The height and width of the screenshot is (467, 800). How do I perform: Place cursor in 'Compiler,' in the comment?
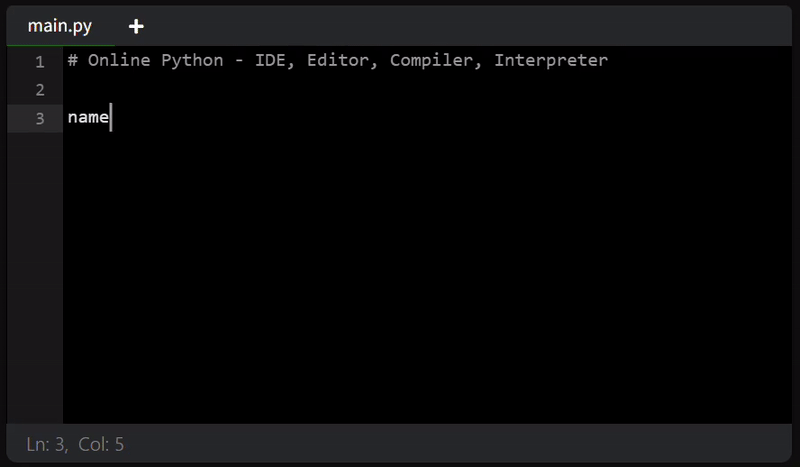point(436,61)
